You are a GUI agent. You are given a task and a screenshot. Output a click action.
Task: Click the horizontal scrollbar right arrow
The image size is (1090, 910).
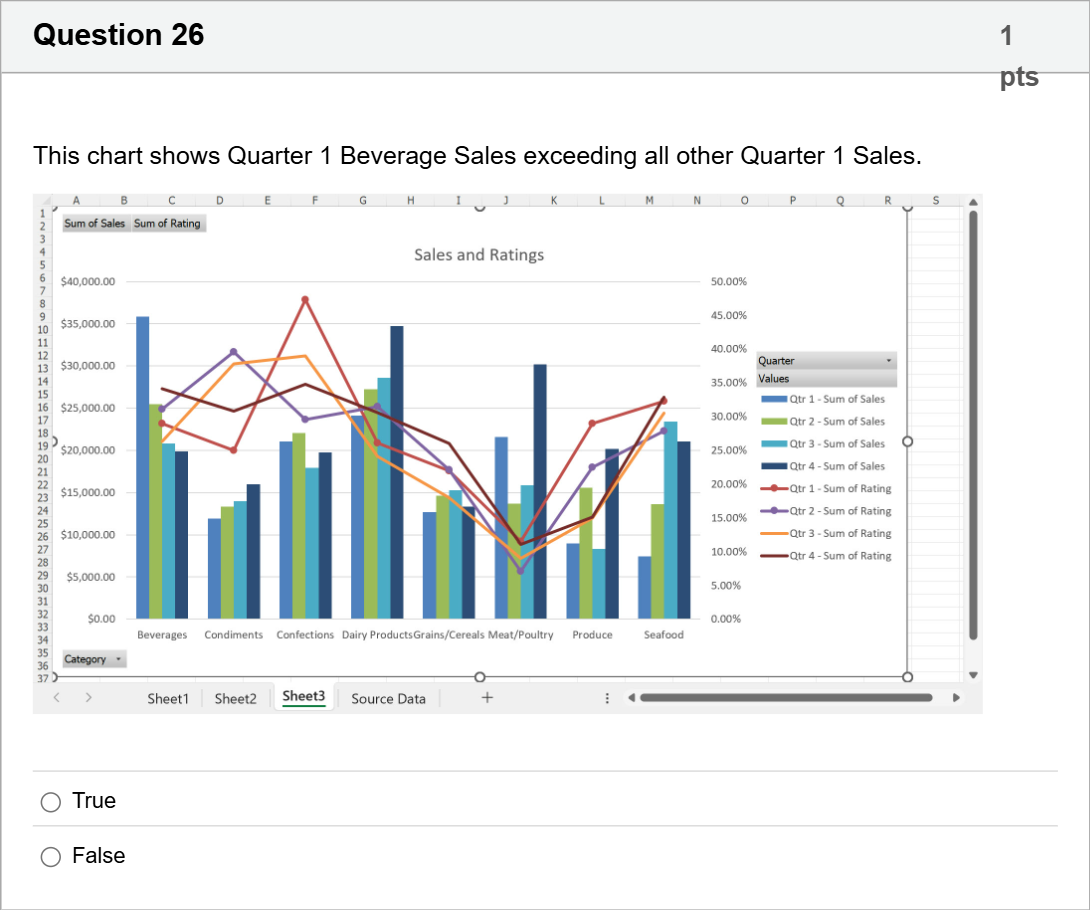tap(957, 697)
